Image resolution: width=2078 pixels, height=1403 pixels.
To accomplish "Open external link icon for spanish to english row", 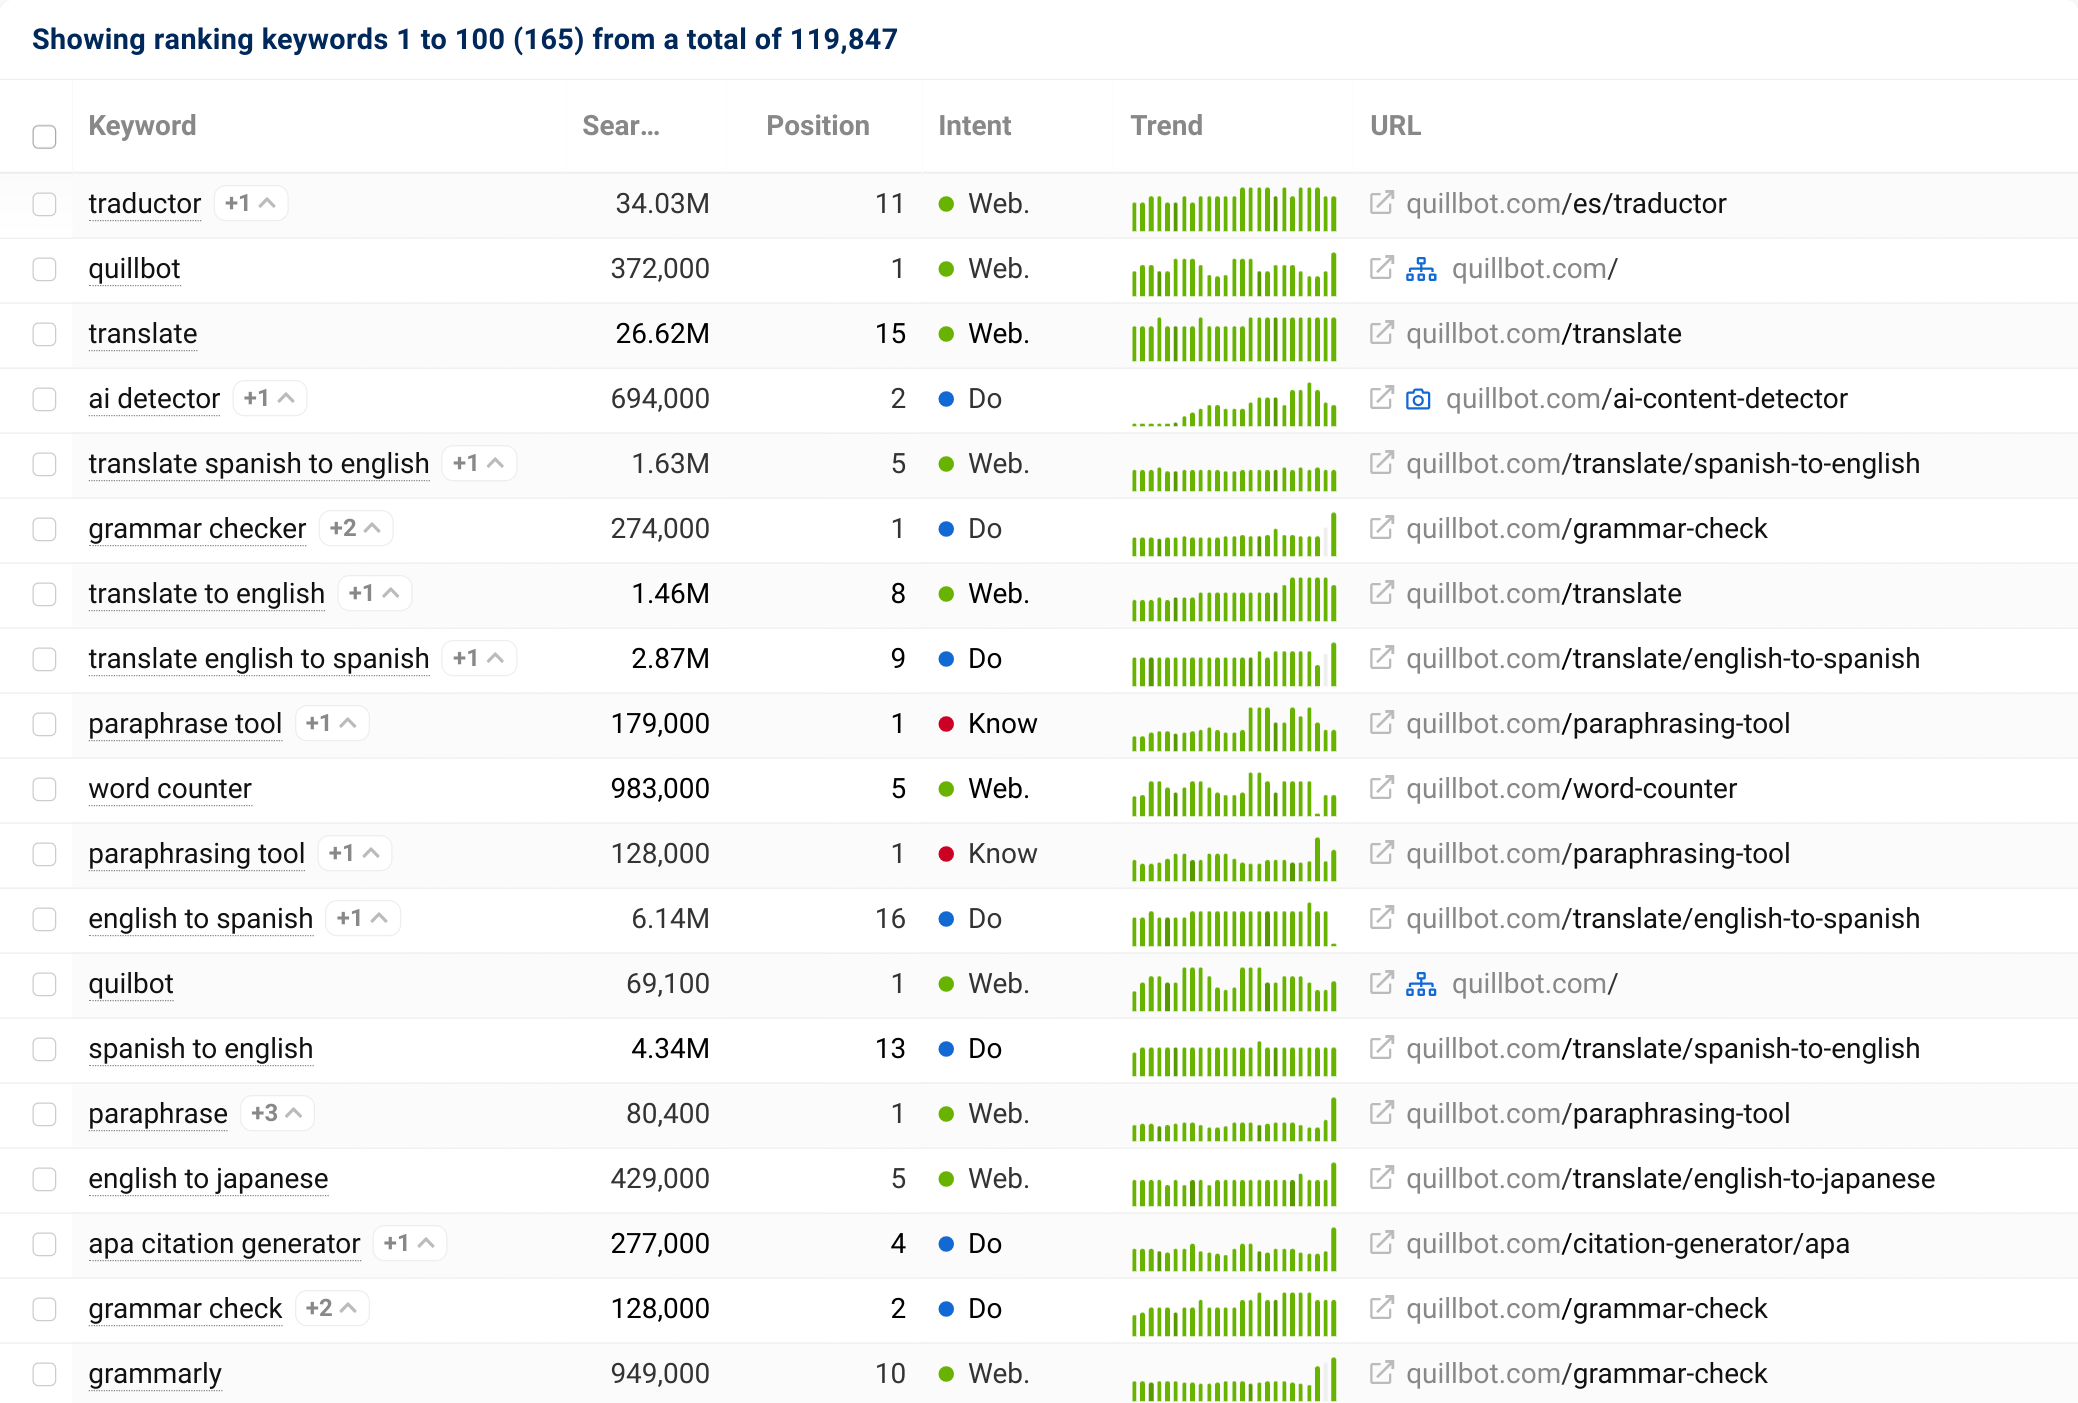I will pos(1381,1048).
